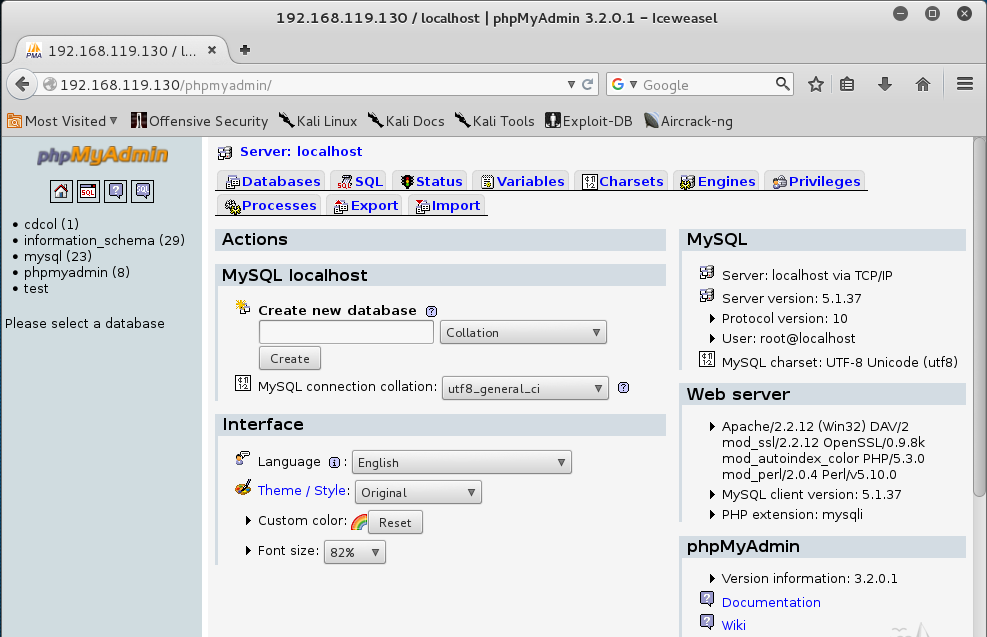987x637 pixels.
Task: Open the Iceweasel hamburger menu
Action: [965, 84]
